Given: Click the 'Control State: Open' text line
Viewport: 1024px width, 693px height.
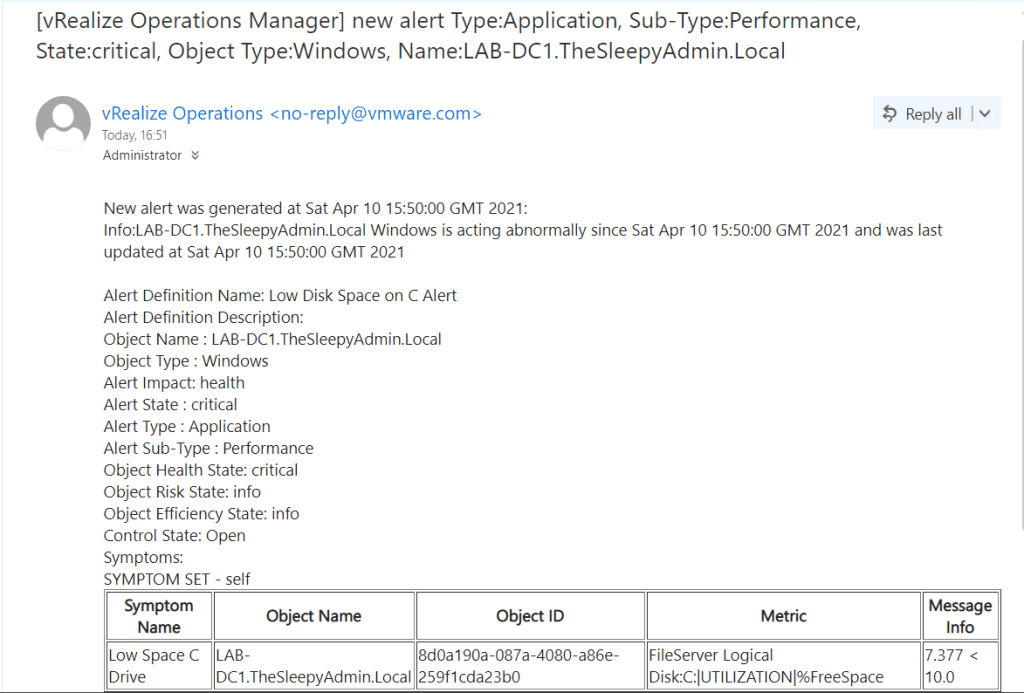Looking at the screenshot, I should pos(174,536).
